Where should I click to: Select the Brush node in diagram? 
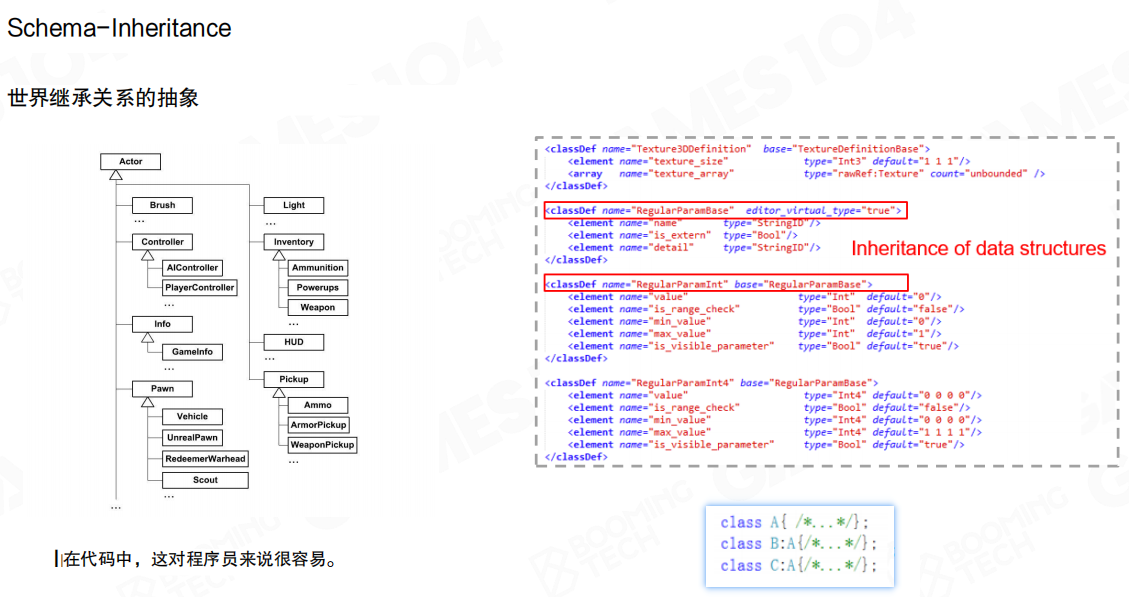(x=162, y=205)
